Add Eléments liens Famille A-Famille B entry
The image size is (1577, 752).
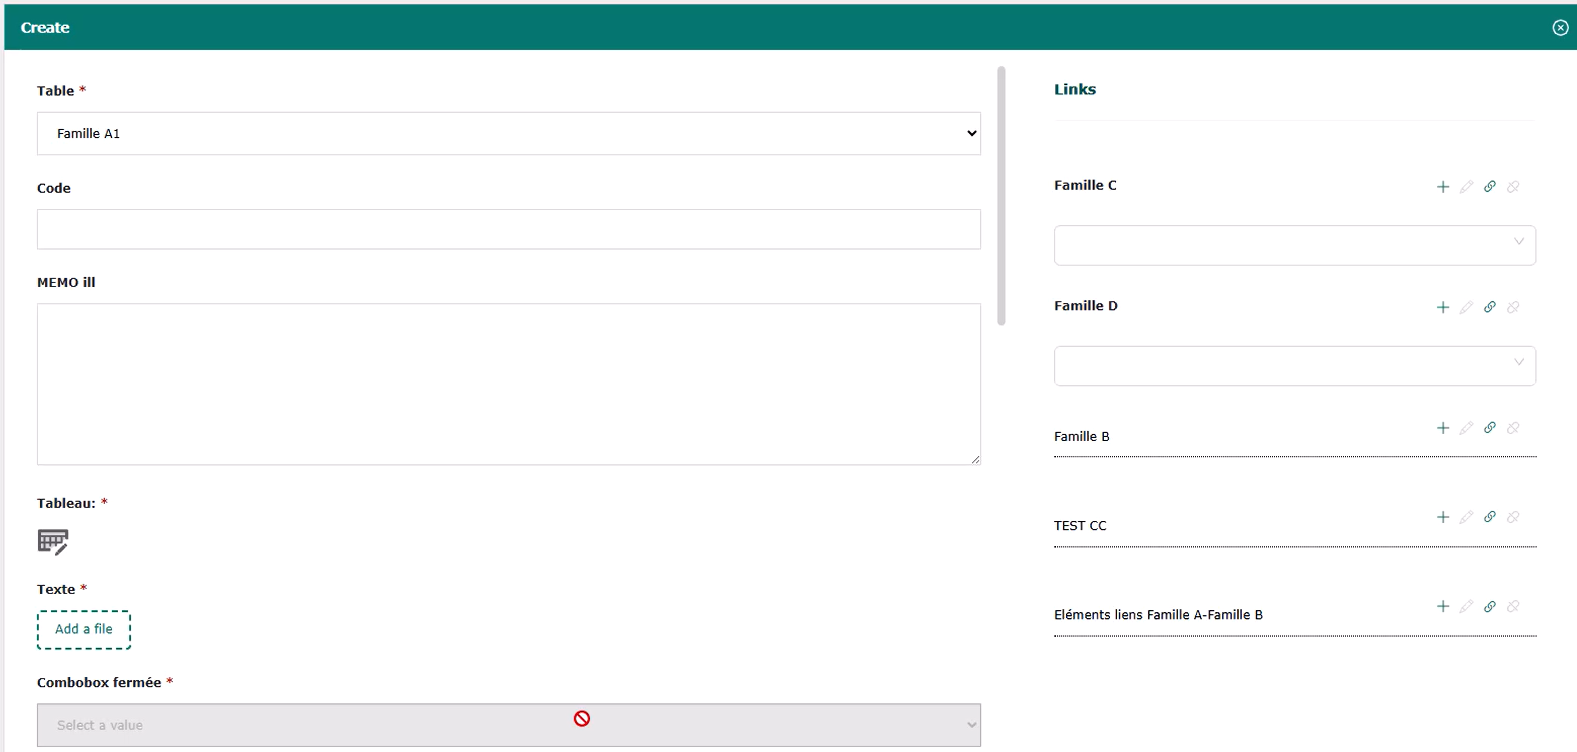coord(1442,607)
